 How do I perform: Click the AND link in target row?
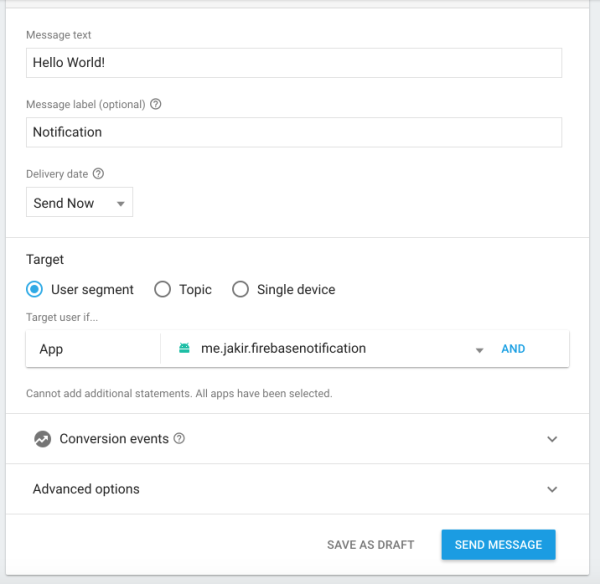[513, 349]
